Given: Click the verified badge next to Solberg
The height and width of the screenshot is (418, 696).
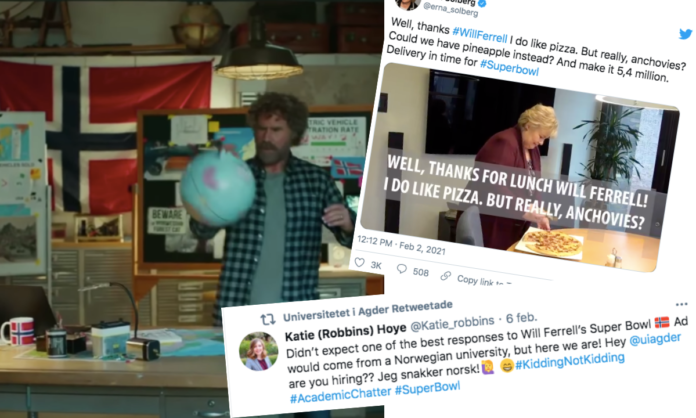Looking at the screenshot, I should (482, 3).
